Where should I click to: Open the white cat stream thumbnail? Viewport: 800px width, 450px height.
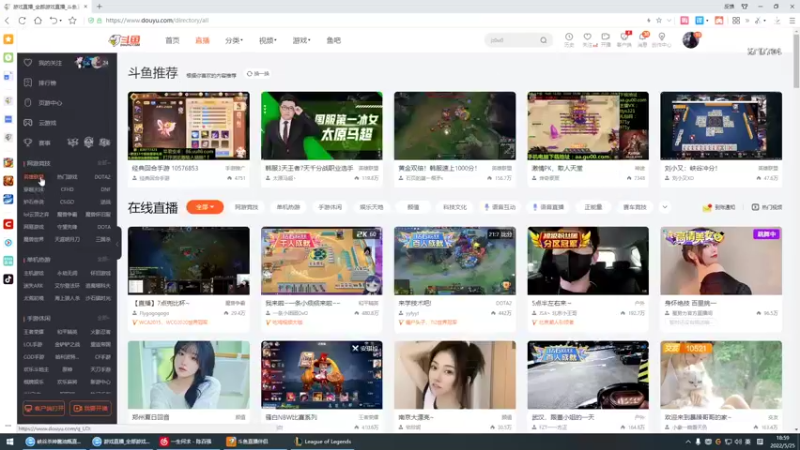point(720,374)
